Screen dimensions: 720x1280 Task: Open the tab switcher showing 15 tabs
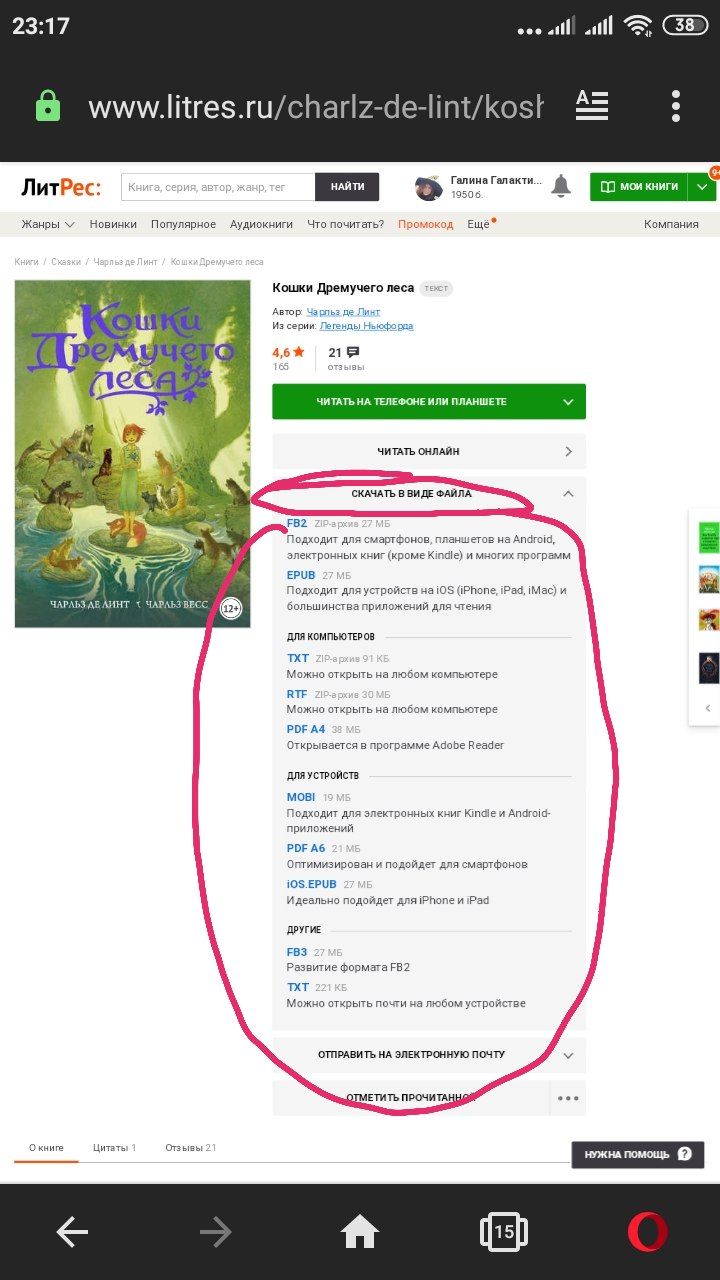[503, 1232]
